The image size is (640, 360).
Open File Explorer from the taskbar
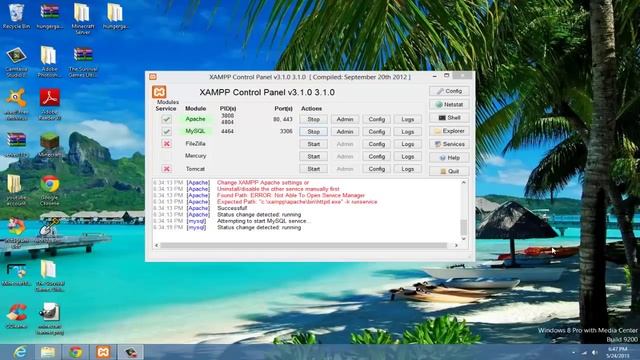[x=48, y=352]
